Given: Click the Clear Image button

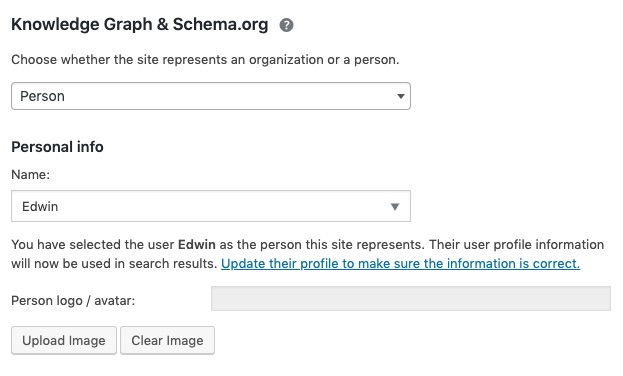Looking at the screenshot, I should pos(167,340).
